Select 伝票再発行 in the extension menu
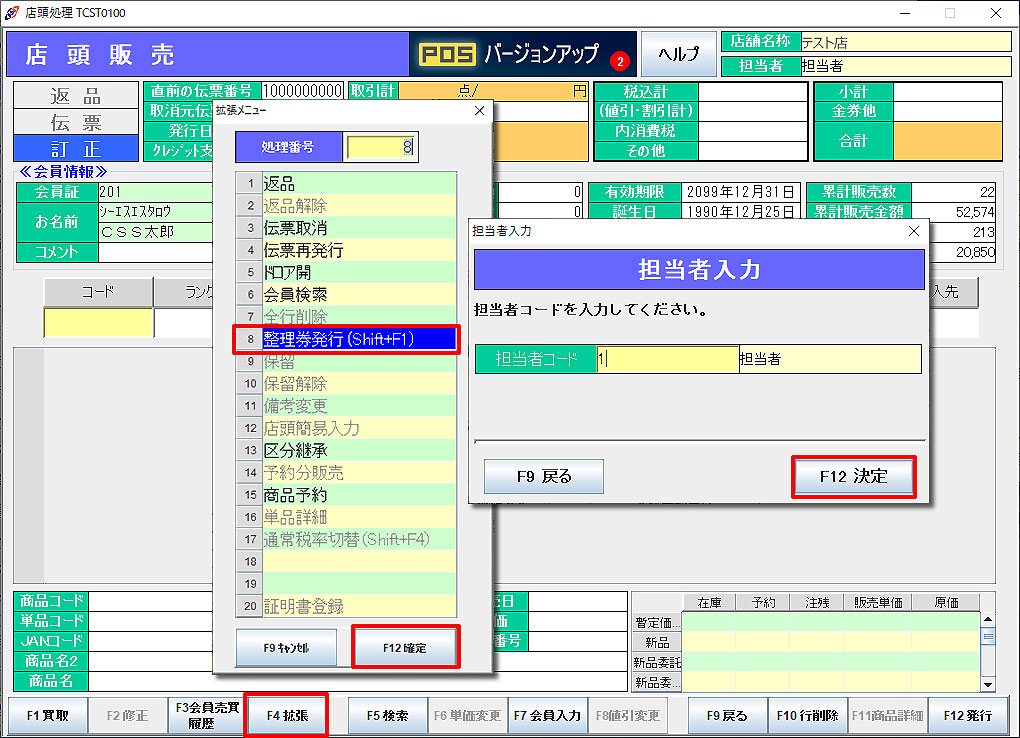 coord(357,250)
